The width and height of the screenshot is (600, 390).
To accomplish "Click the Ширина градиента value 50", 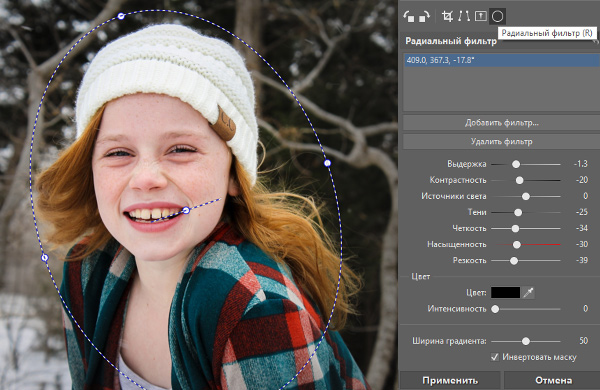I will click(x=584, y=341).
